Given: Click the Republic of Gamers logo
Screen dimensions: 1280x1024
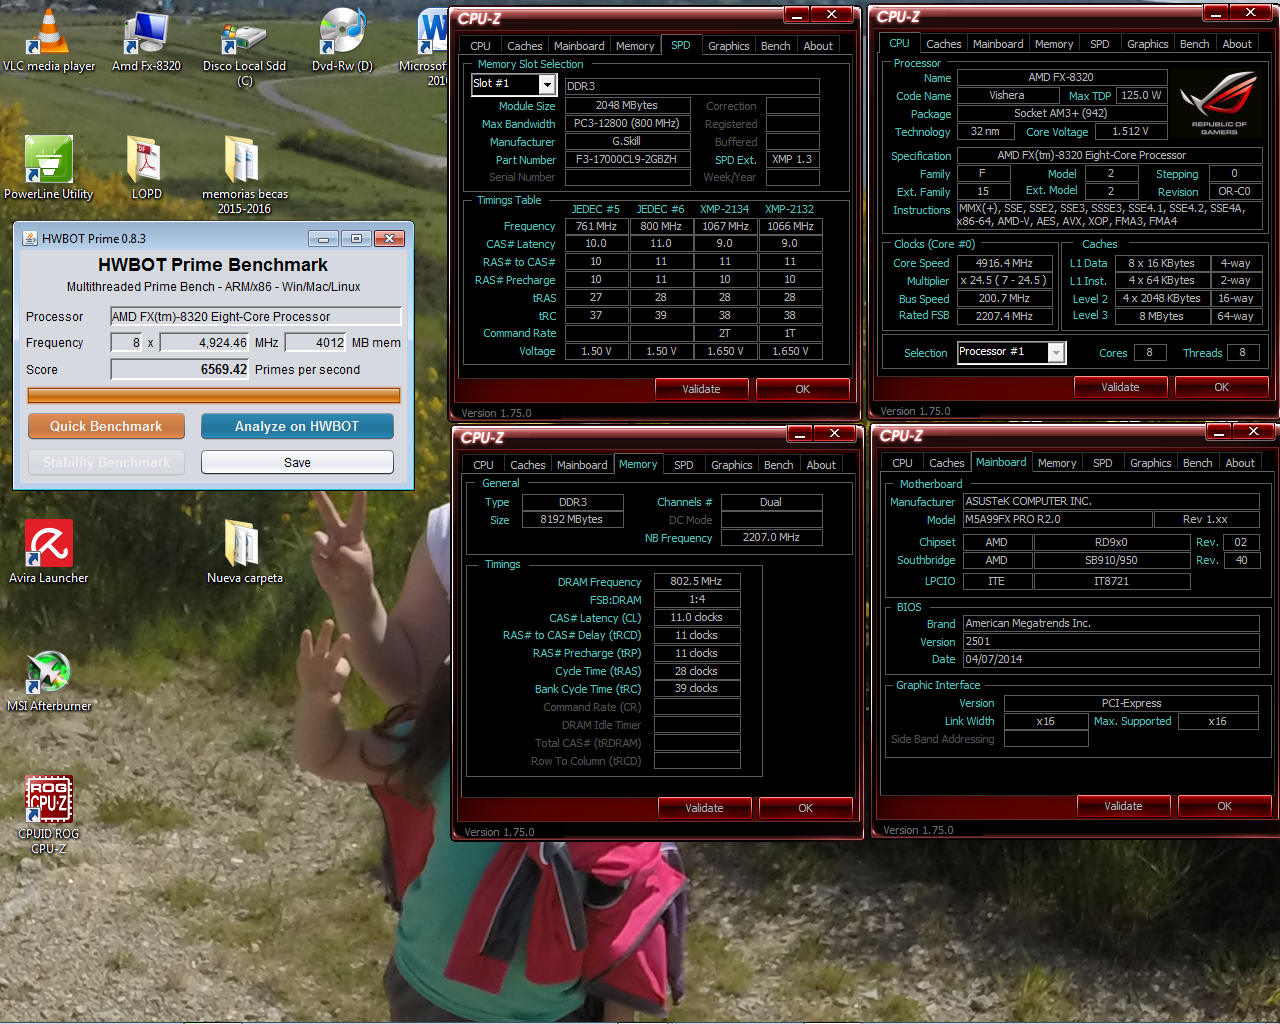Looking at the screenshot, I should pyautogui.click(x=1219, y=103).
